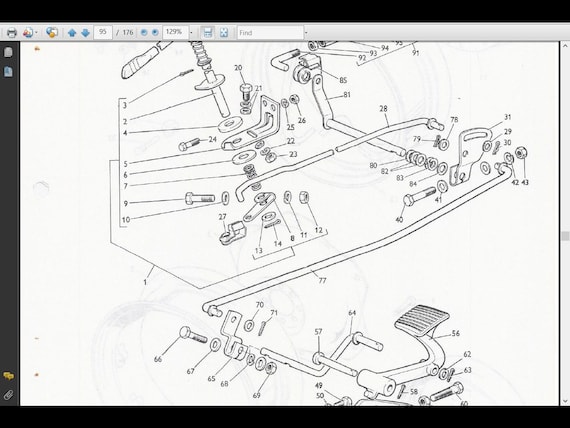Click the Print icon in the toolbar
Viewport: 570px width, 428px height.
pos(12,32)
